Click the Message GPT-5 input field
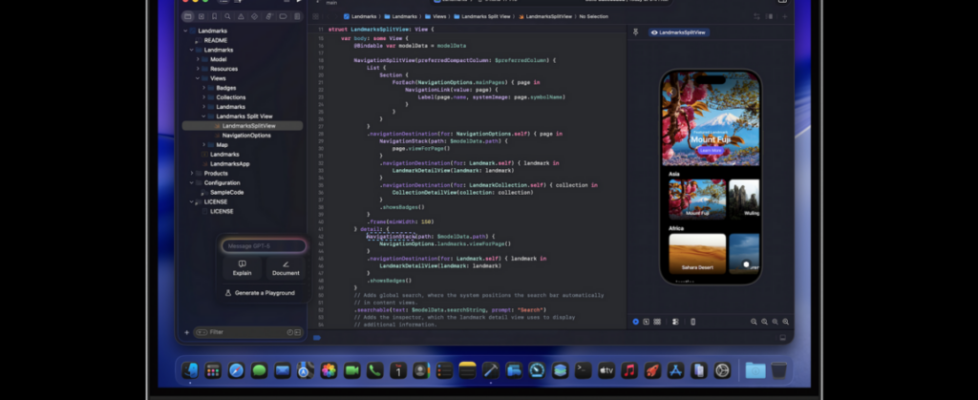This screenshot has width=978, height=400. click(x=263, y=246)
